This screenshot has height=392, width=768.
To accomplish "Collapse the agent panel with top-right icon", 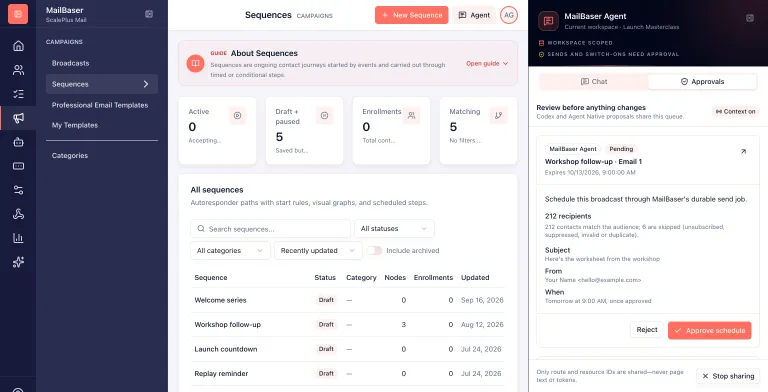I will click(x=750, y=18).
